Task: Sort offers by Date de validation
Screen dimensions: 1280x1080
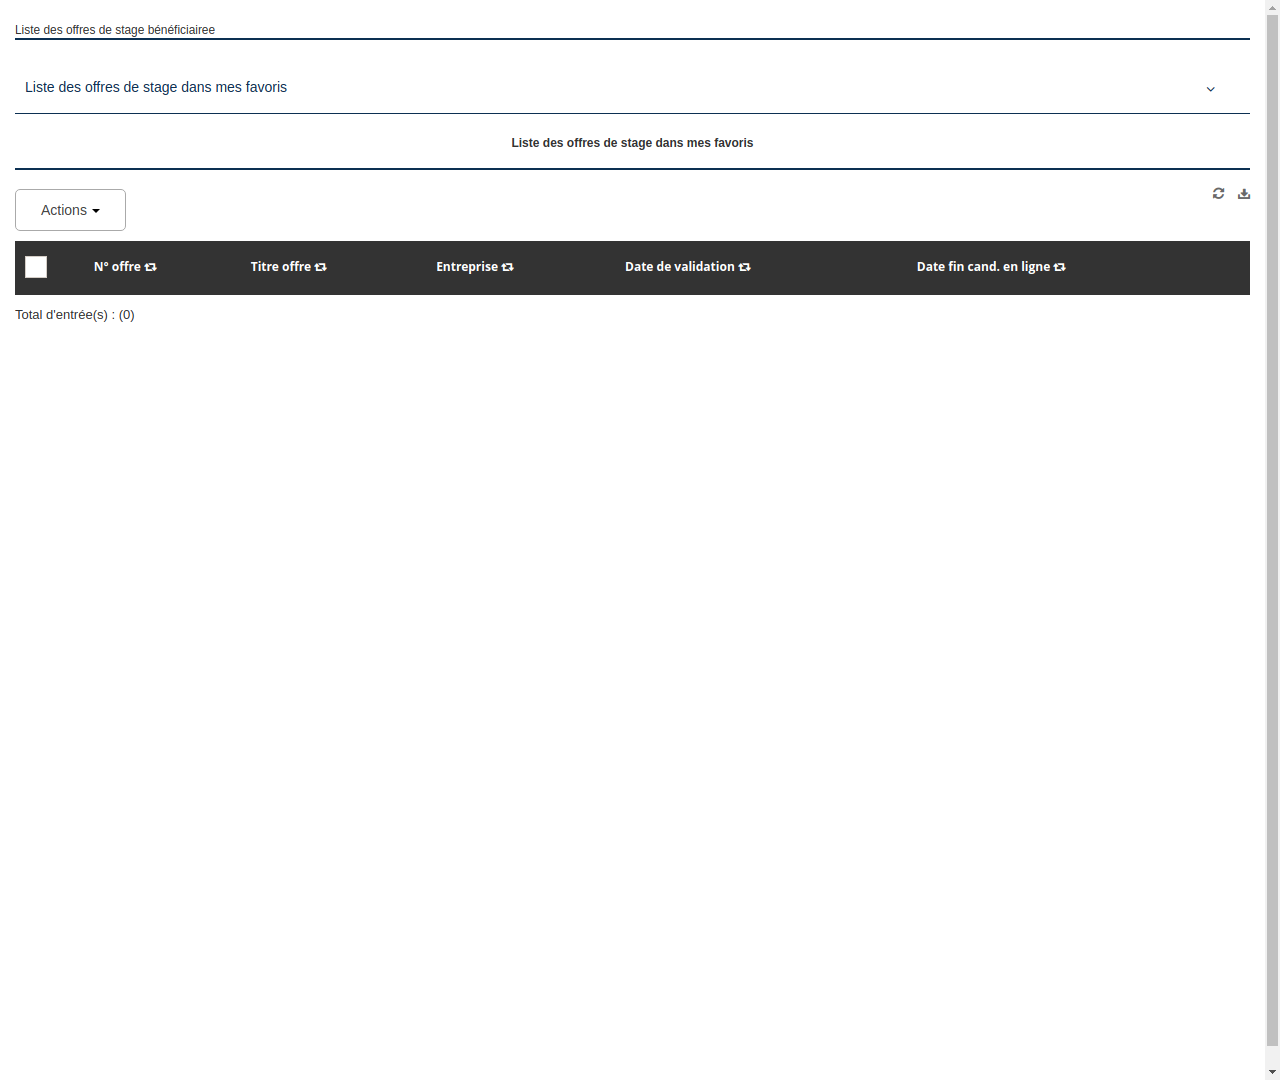Action: [745, 267]
